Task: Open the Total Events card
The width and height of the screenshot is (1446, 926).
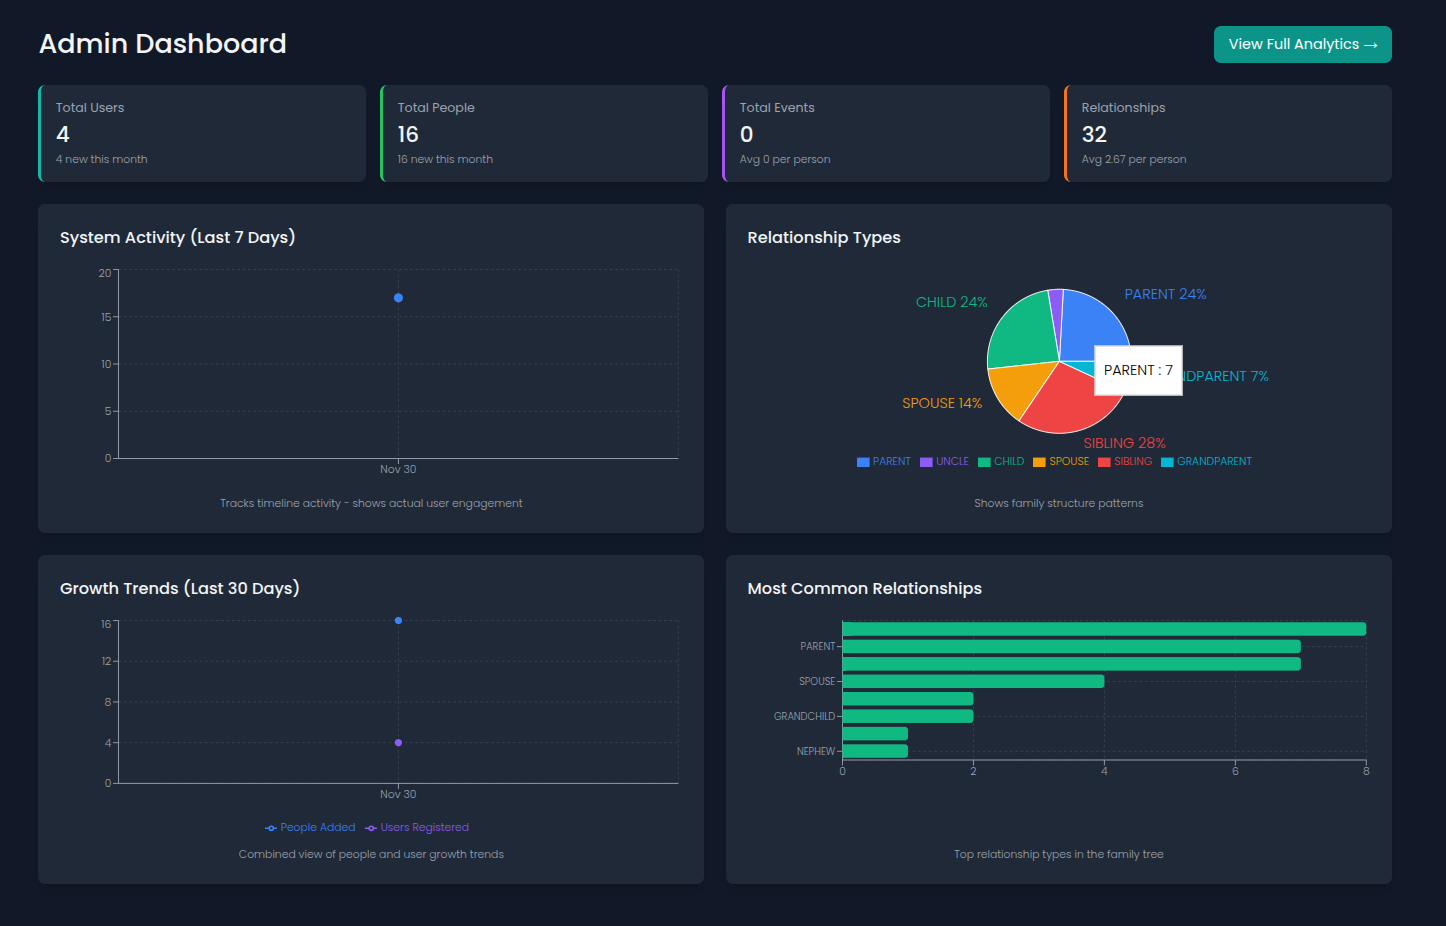Action: (x=886, y=133)
